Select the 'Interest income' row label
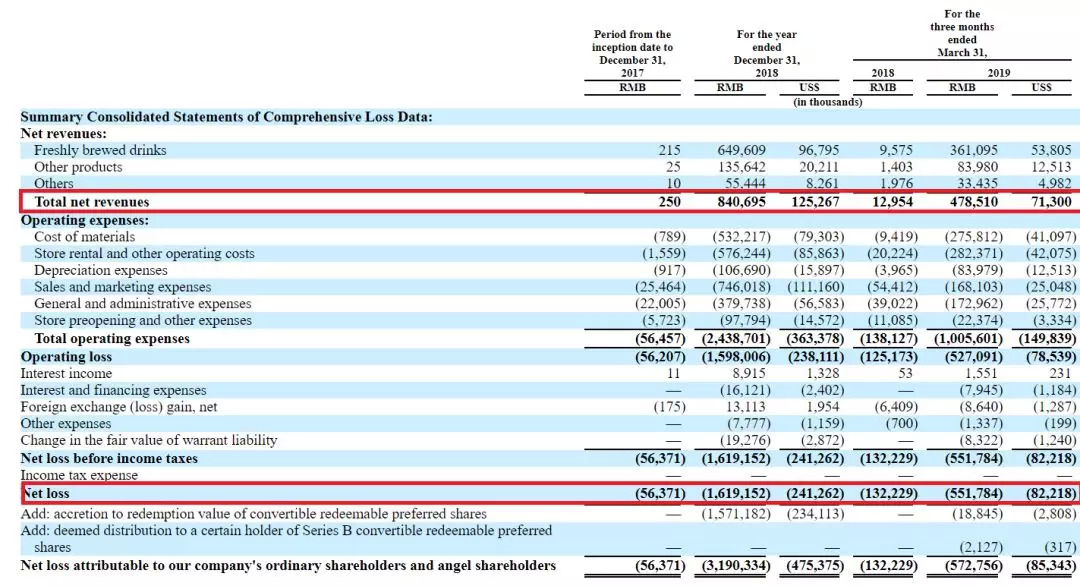Image resolution: width=1080 pixels, height=586 pixels. [66, 373]
